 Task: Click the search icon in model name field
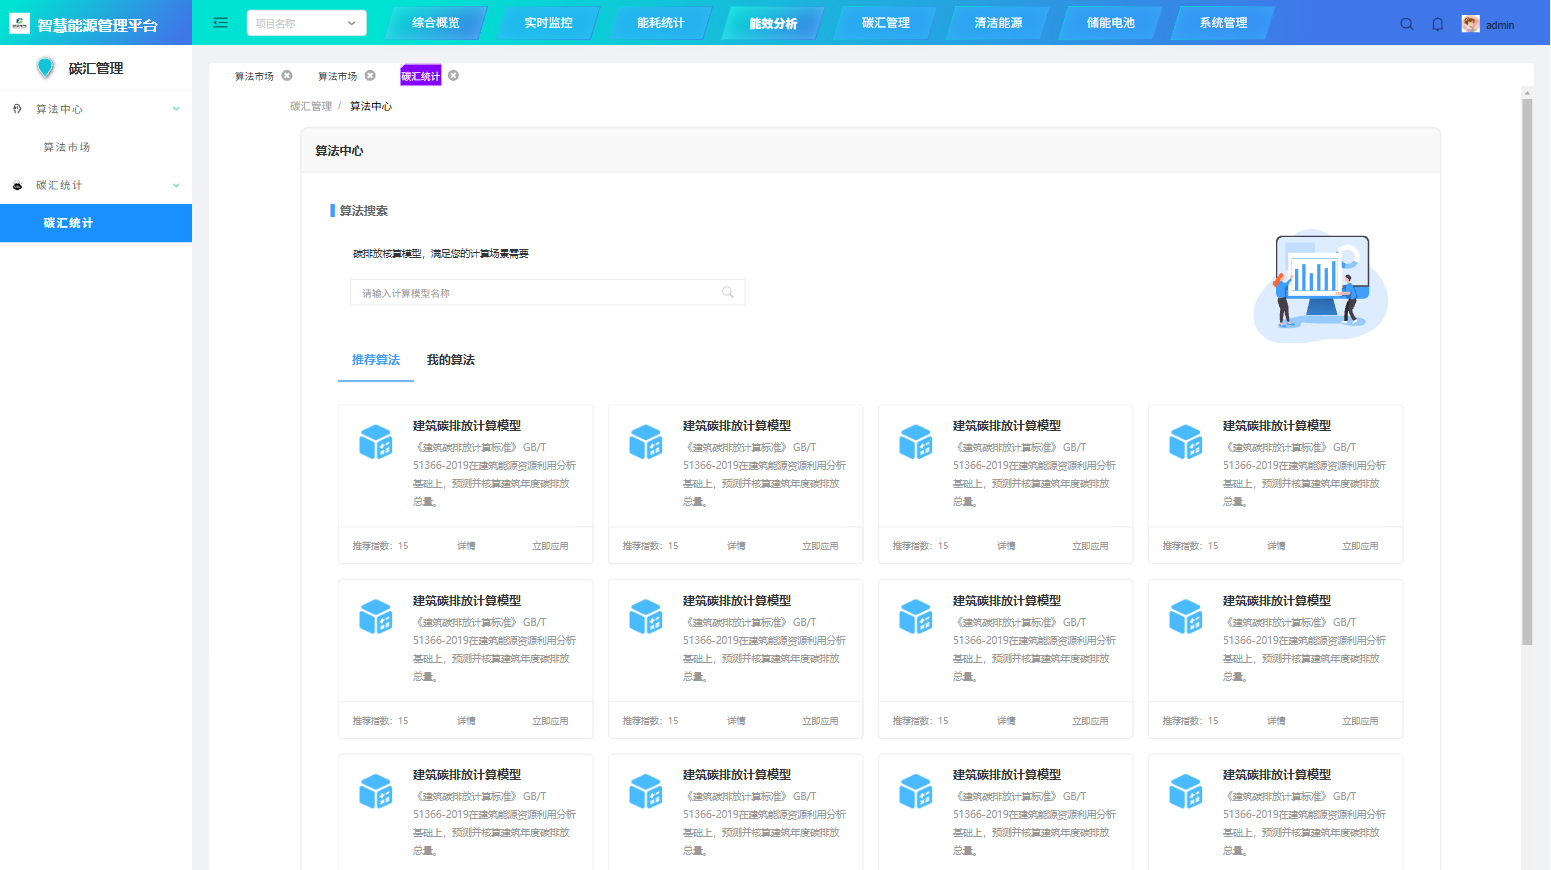click(728, 293)
